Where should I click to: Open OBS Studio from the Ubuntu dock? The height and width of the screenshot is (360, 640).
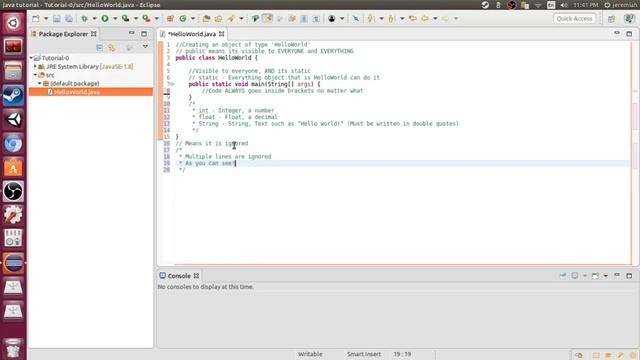pos(13,191)
